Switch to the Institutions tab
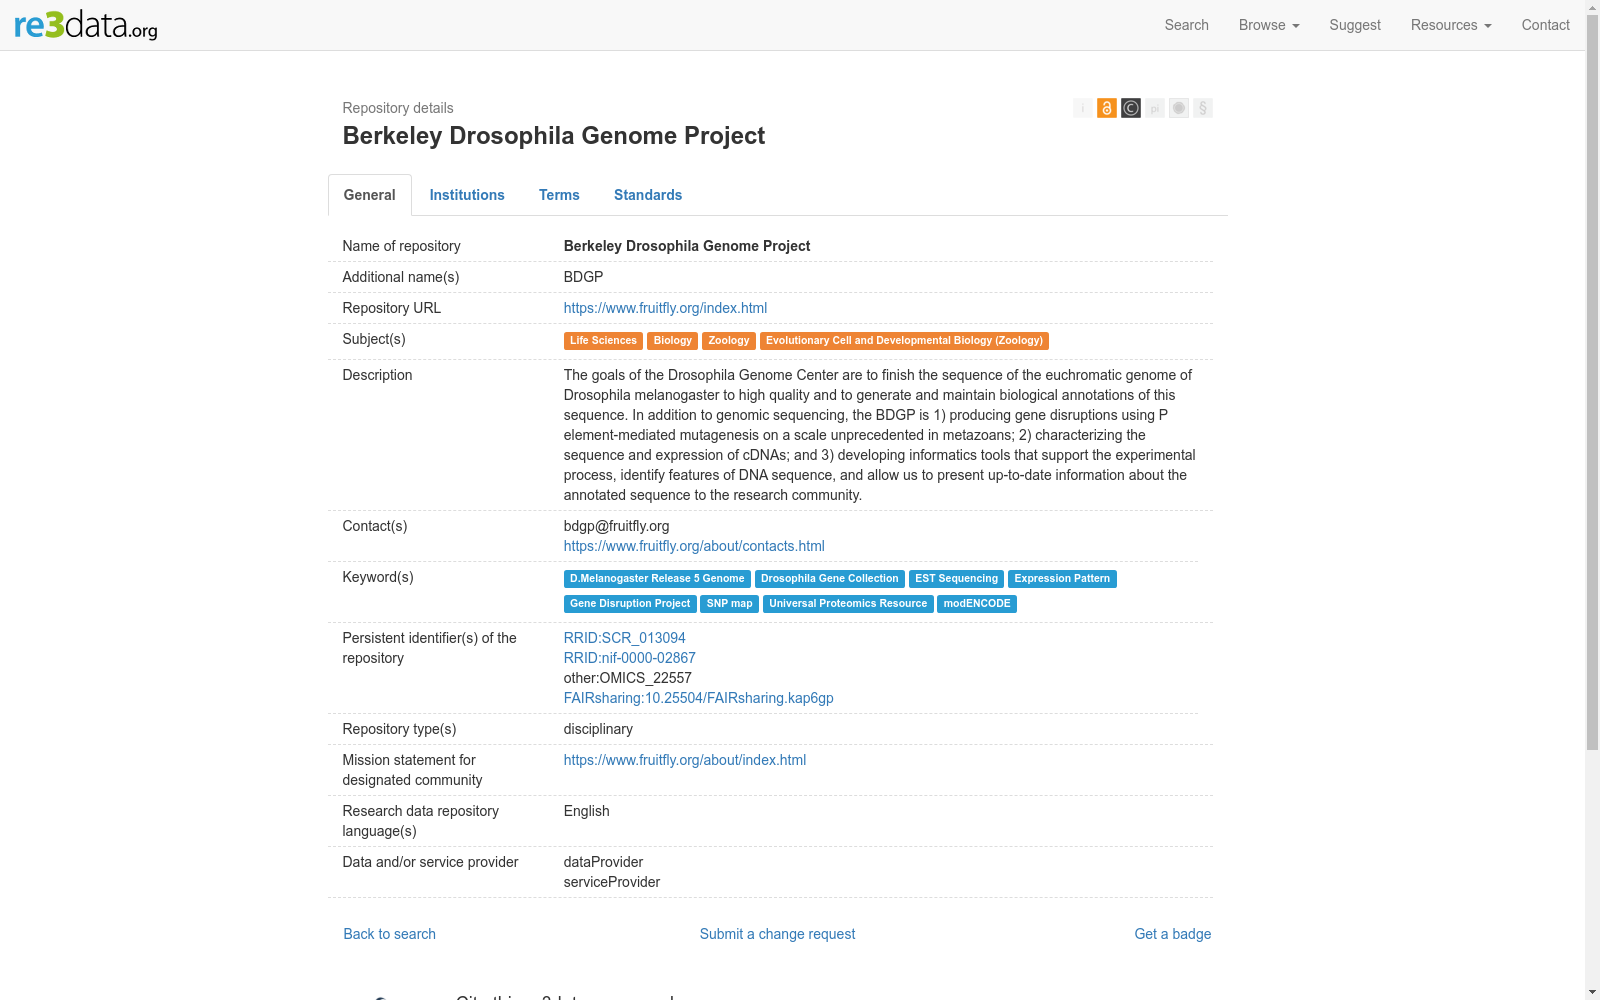 click(467, 195)
